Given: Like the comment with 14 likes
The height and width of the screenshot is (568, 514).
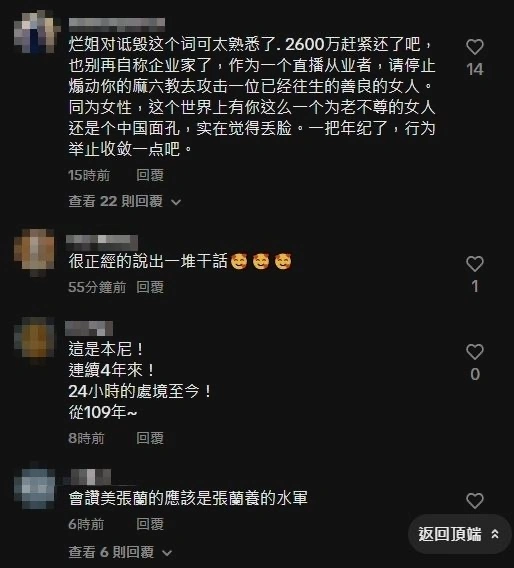Looking at the screenshot, I should [475, 47].
